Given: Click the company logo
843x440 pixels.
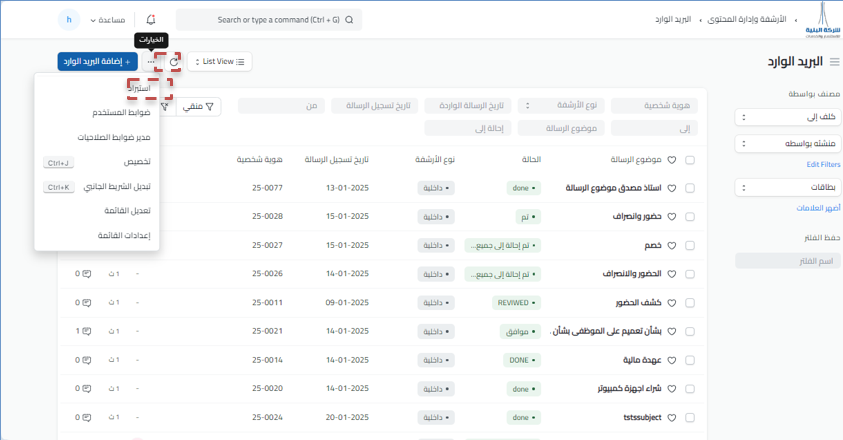Looking at the screenshot, I should [x=823, y=20].
